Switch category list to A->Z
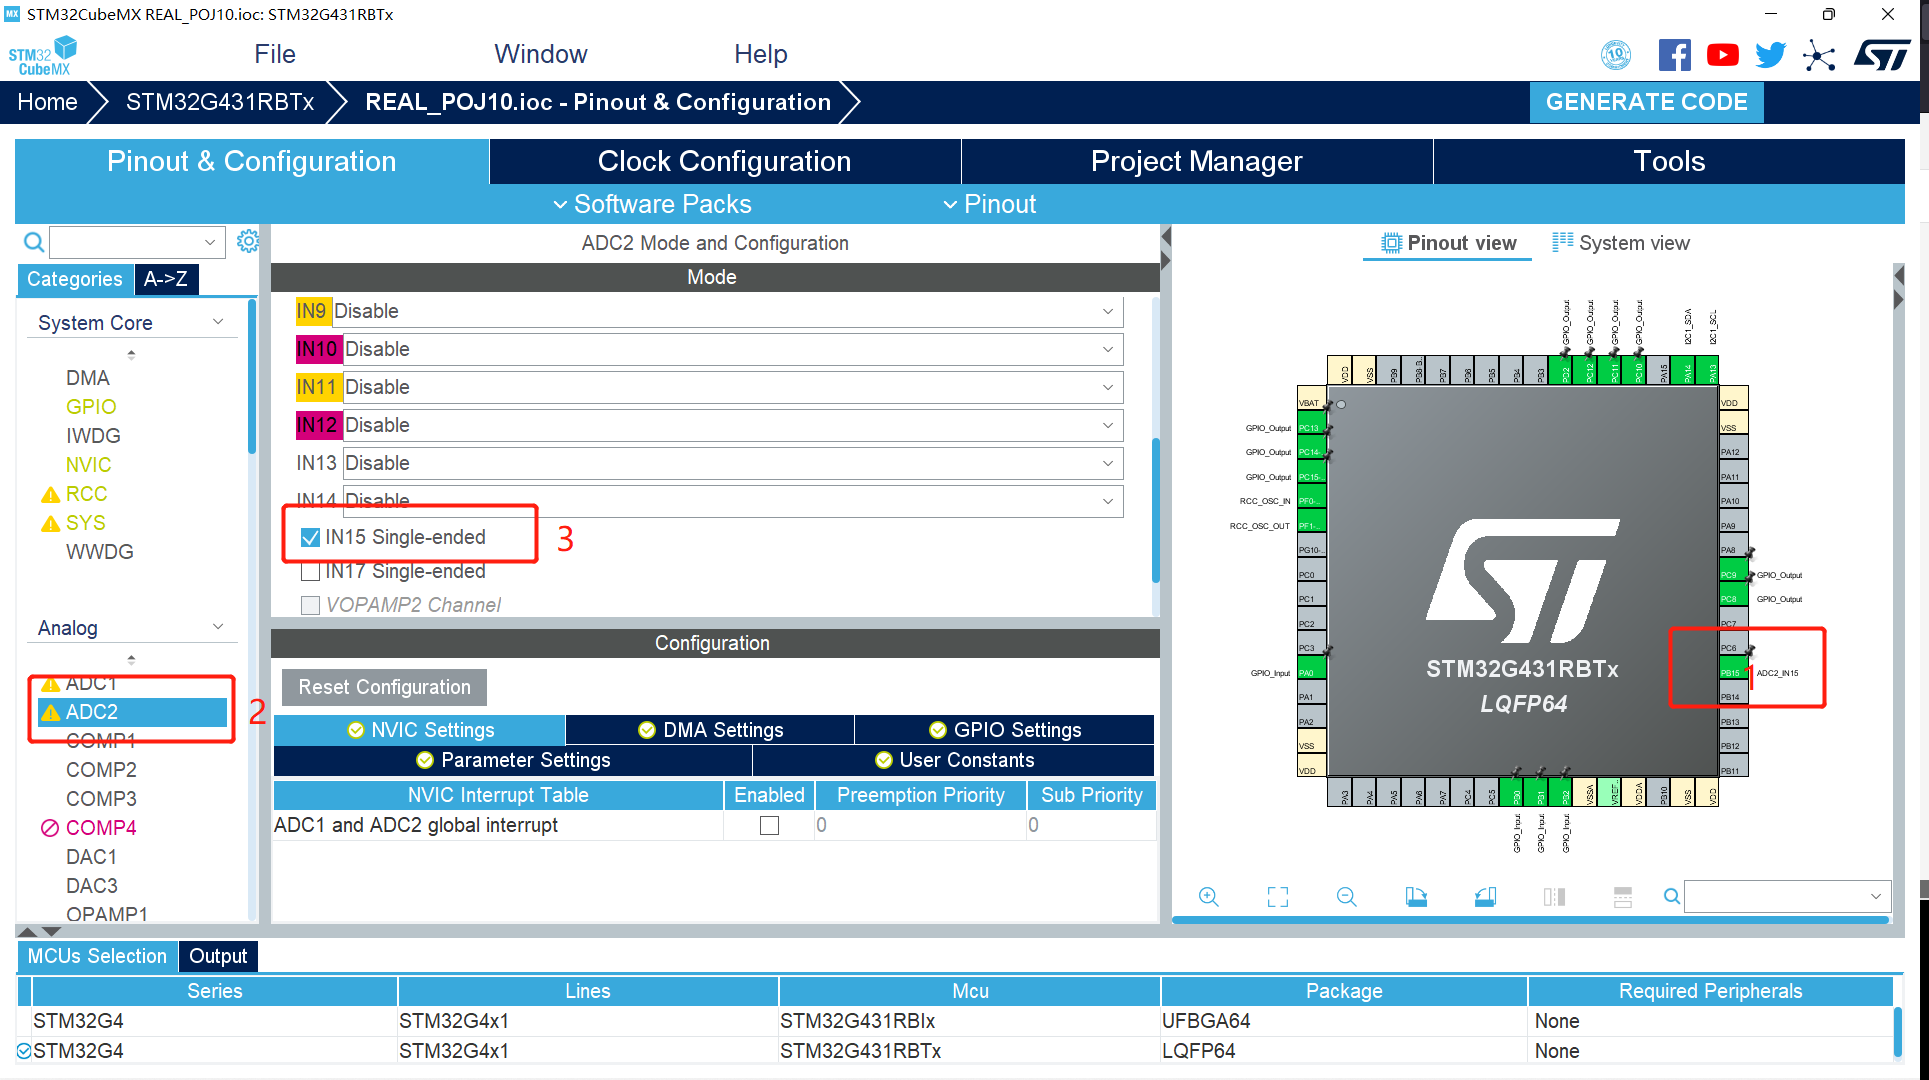 166,279
